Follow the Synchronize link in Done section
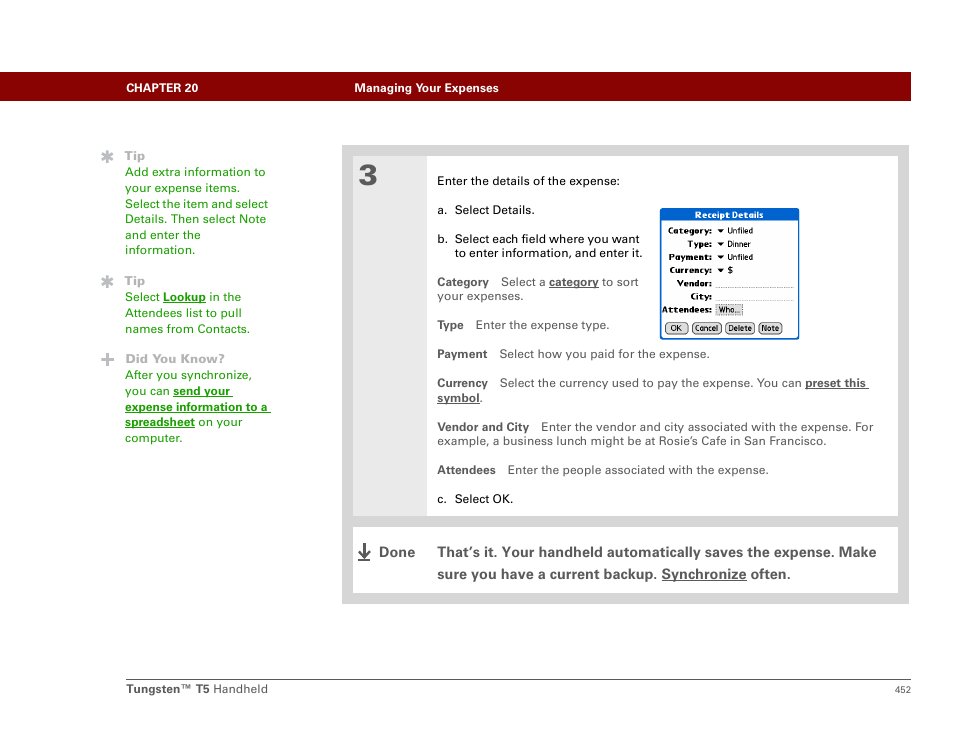This screenshot has height=738, width=954. (x=703, y=574)
